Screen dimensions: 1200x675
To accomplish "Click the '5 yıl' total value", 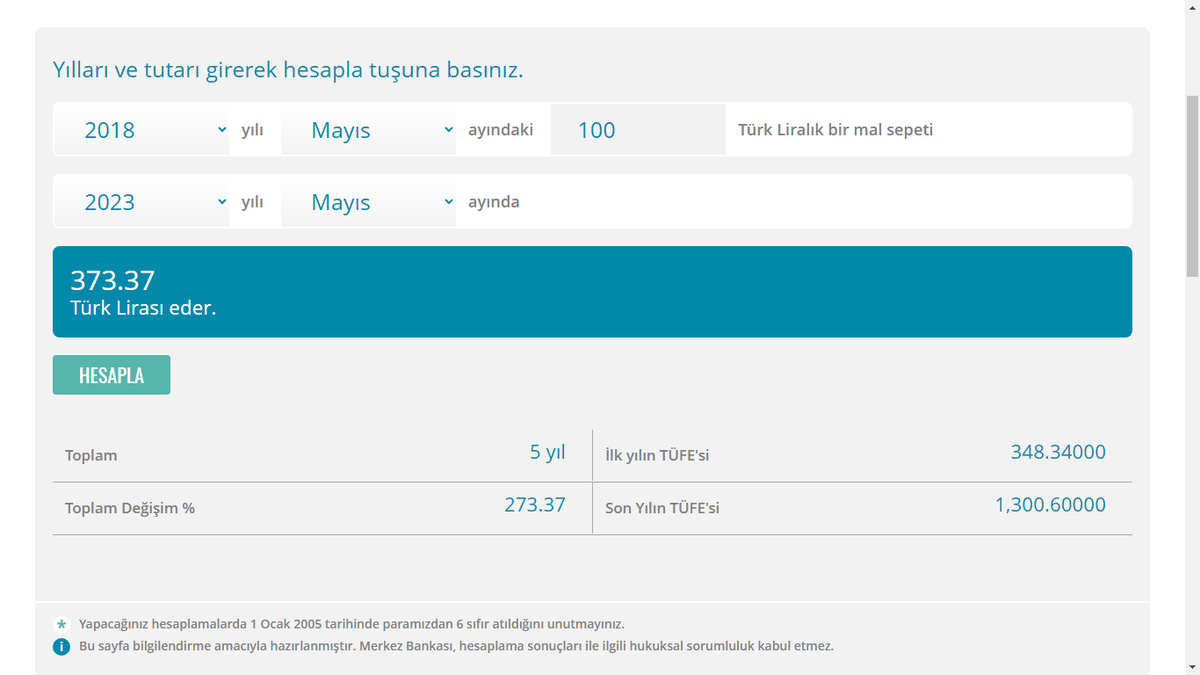I will pos(547,452).
